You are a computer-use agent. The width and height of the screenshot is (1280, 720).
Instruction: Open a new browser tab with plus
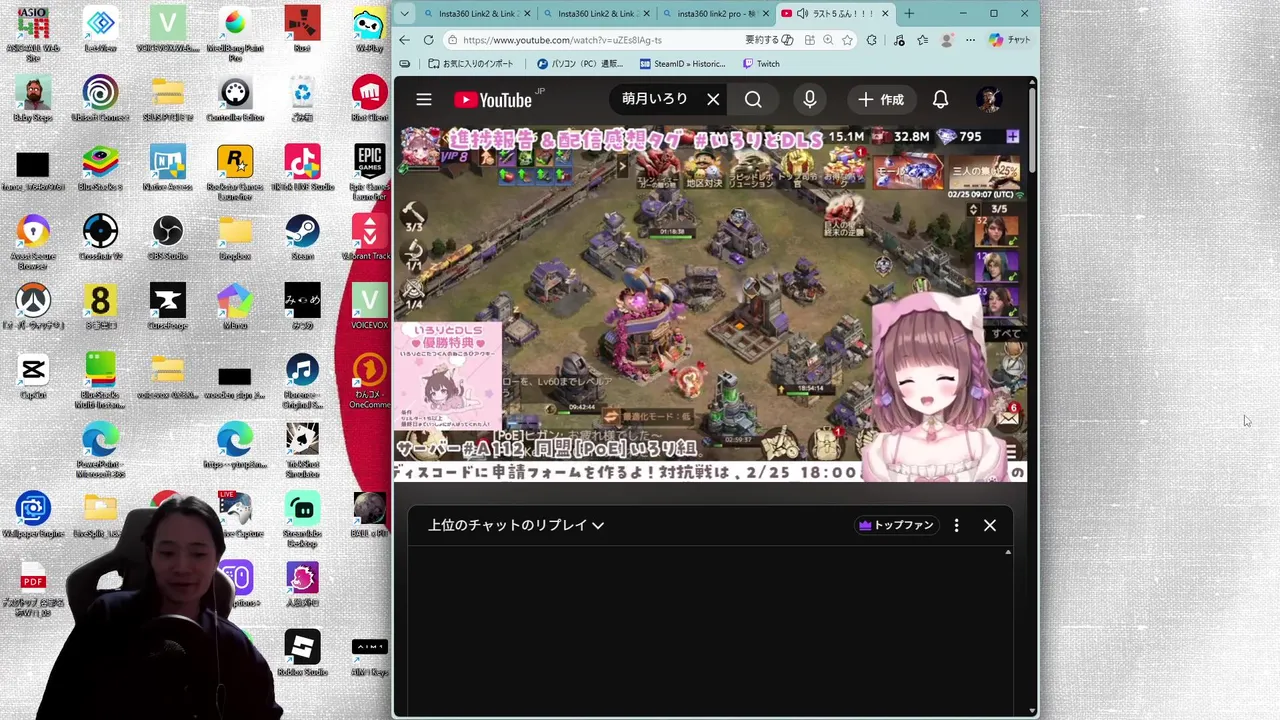(x=909, y=13)
